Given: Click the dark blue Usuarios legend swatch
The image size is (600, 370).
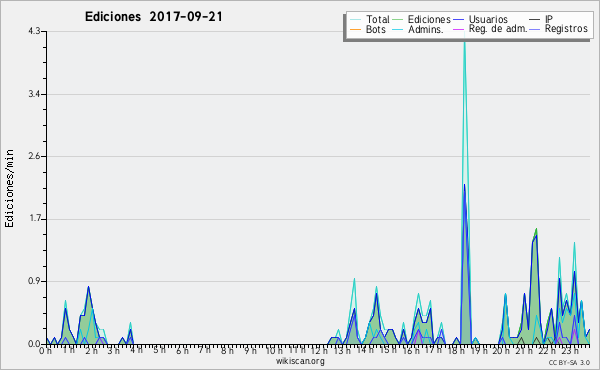Looking at the screenshot, I should (x=458, y=20).
